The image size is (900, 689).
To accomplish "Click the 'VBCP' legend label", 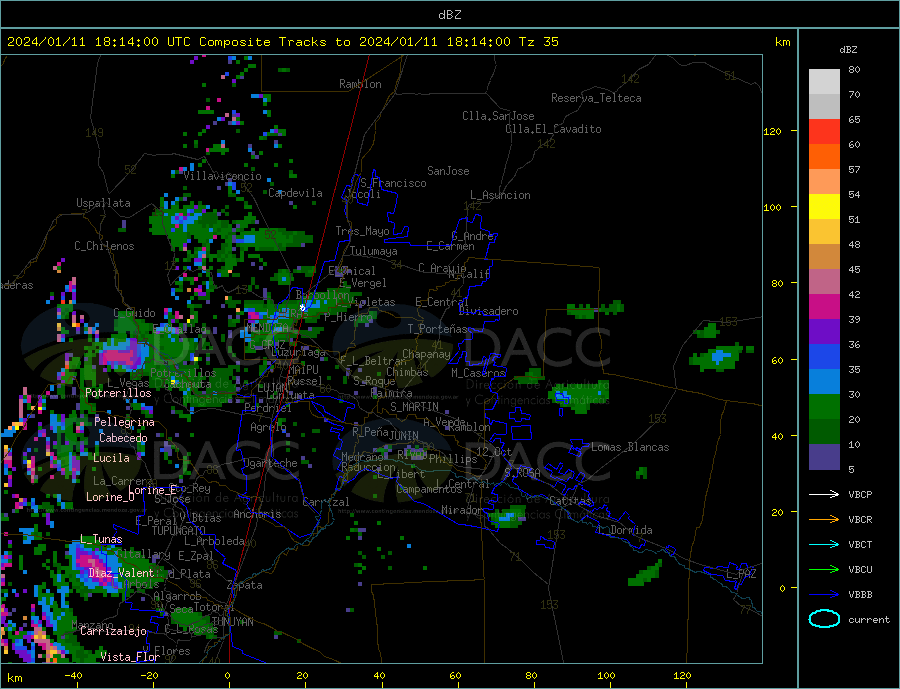I will click(860, 494).
